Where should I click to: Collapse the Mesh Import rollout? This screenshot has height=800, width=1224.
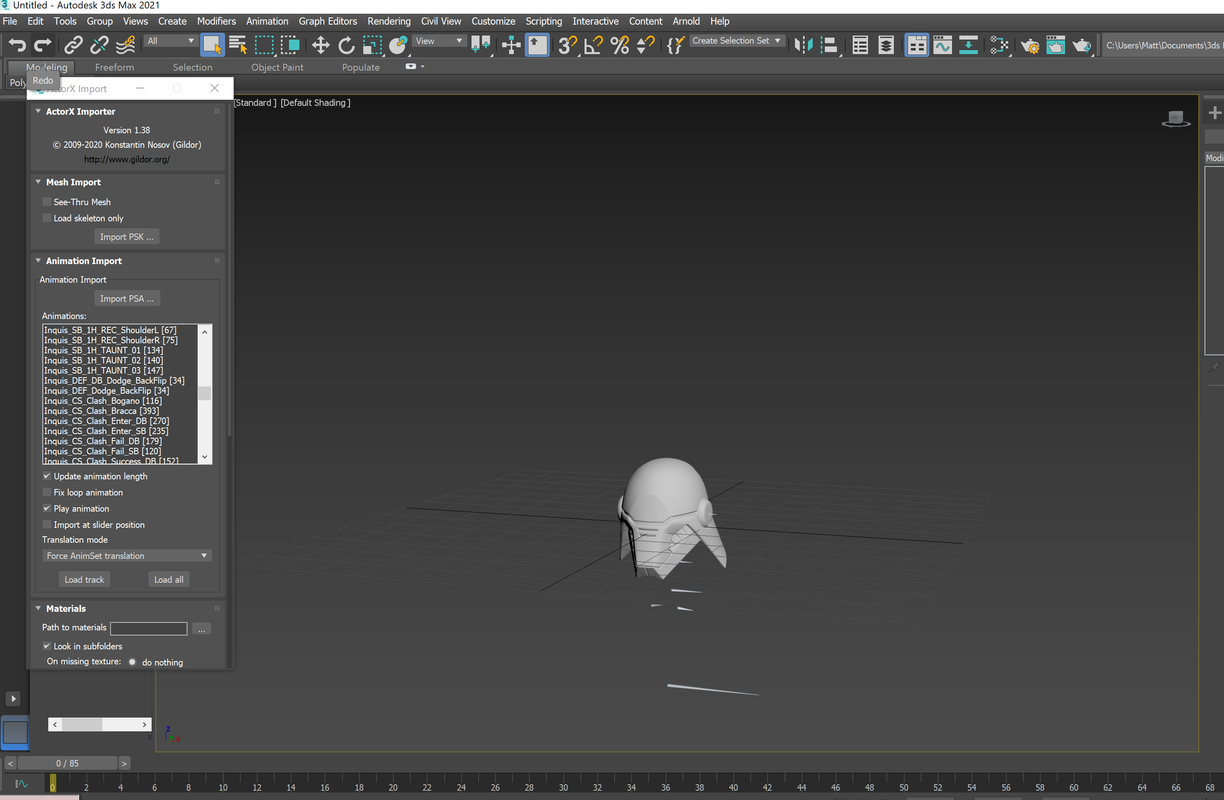tap(38, 182)
